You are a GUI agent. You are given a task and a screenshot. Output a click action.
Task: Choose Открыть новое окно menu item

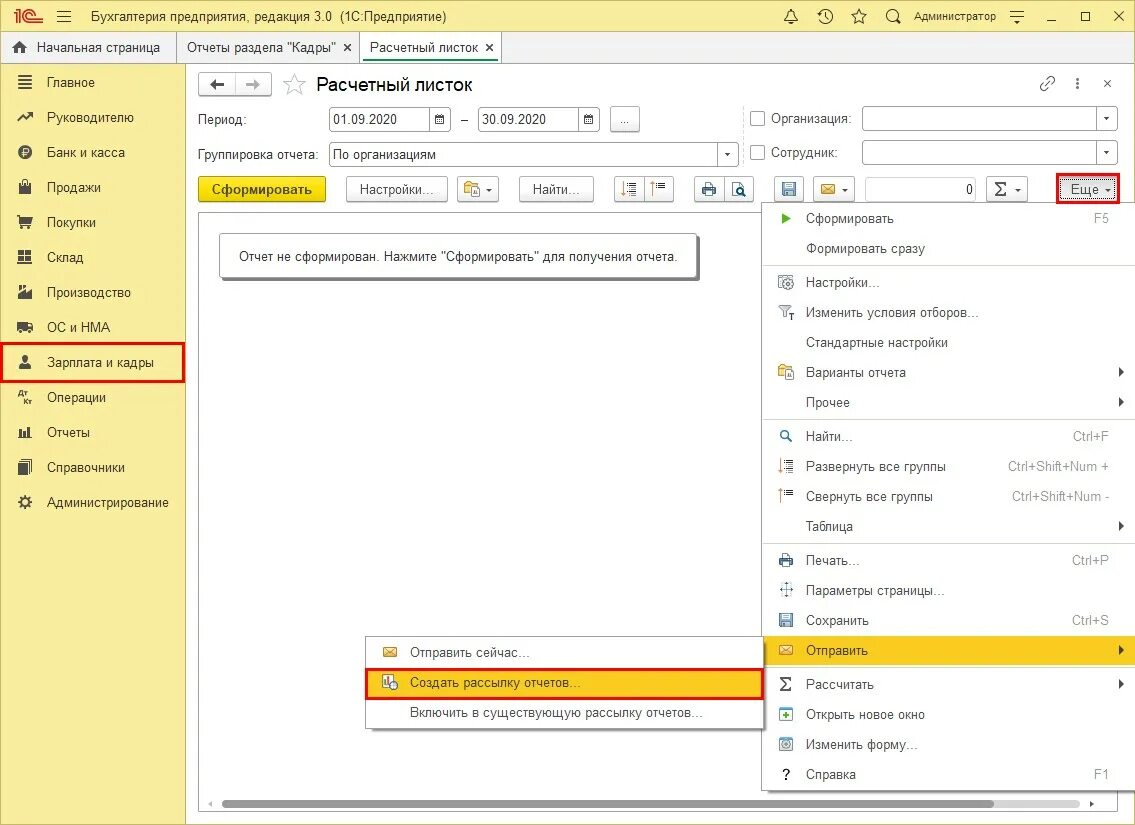click(948, 714)
